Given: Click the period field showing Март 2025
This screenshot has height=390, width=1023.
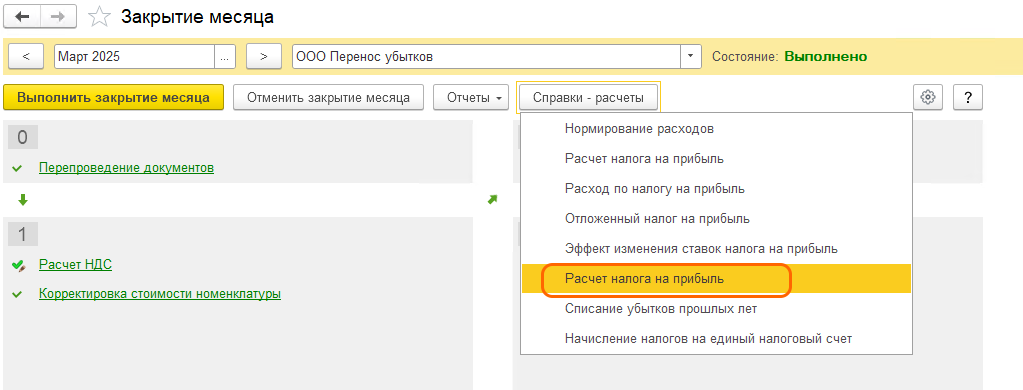Looking at the screenshot, I should tap(134, 57).
